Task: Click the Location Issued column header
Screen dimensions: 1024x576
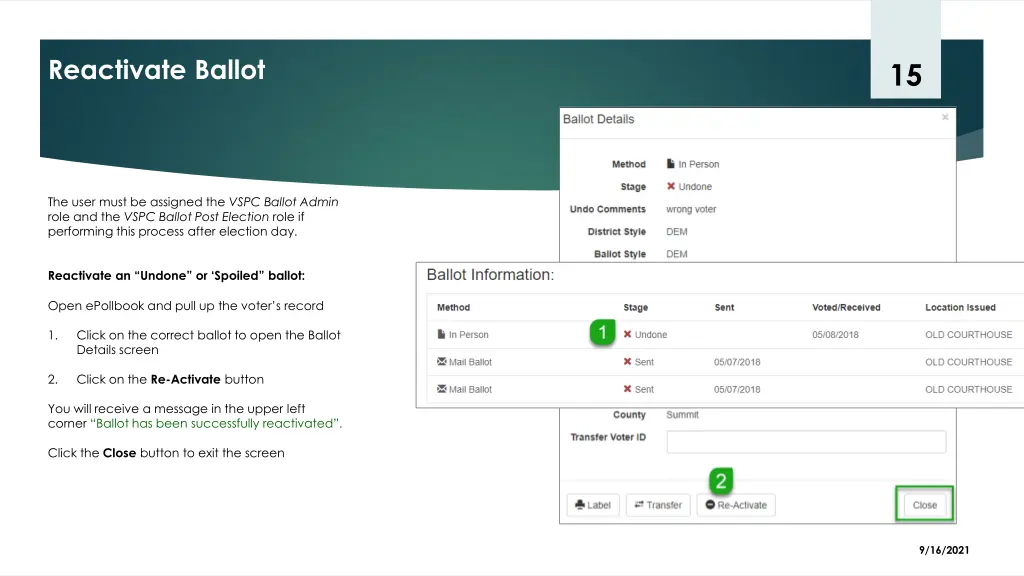Action: pos(960,308)
